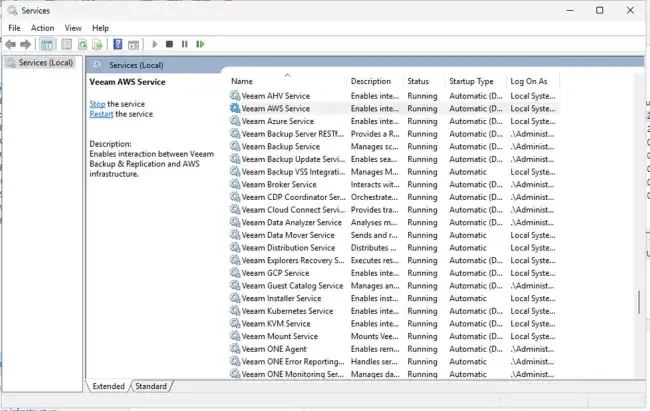Click the Back arrow toolbar icon

click(x=10, y=44)
